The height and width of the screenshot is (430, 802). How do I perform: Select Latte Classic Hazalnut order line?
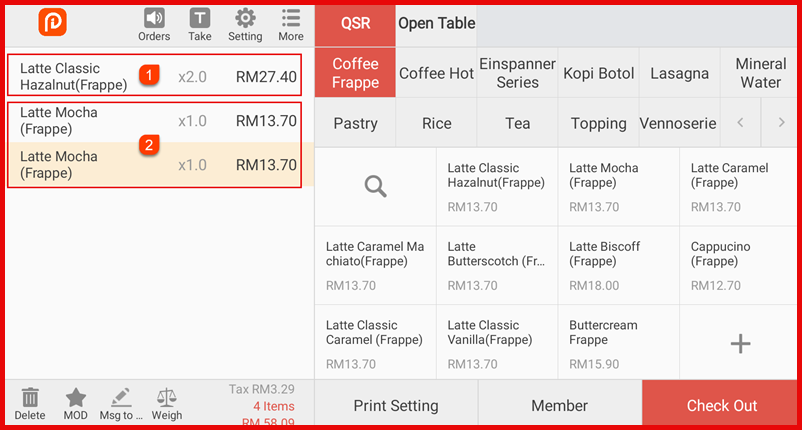pyautogui.click(x=155, y=76)
